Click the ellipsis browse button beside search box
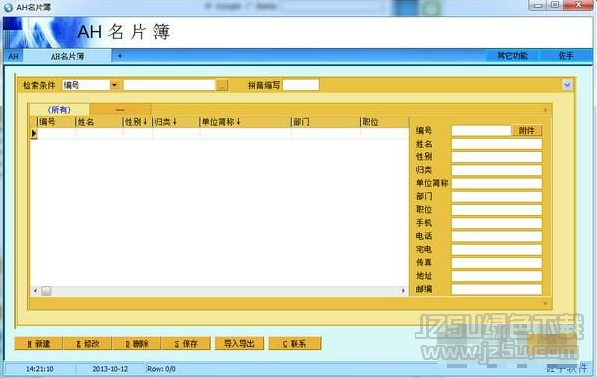 pos(222,85)
